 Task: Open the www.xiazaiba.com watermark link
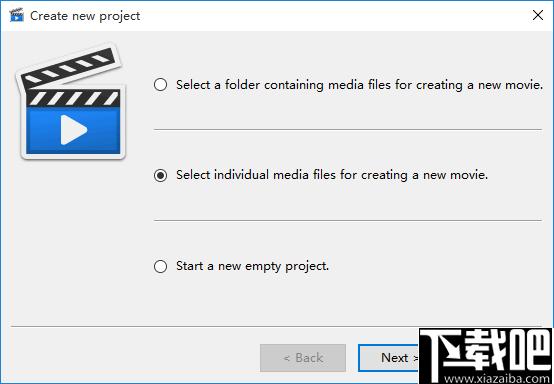click(x=497, y=379)
